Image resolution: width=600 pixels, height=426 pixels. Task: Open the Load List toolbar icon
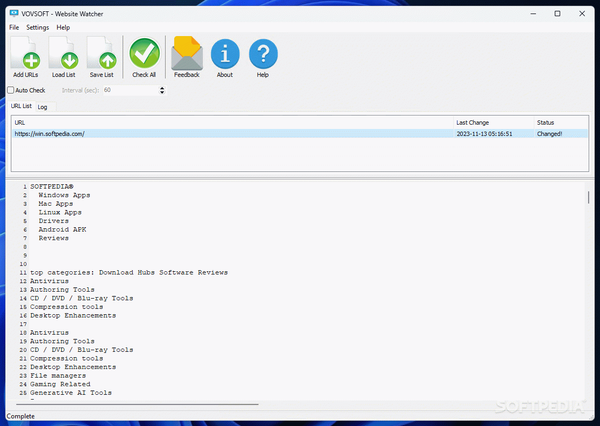point(64,57)
